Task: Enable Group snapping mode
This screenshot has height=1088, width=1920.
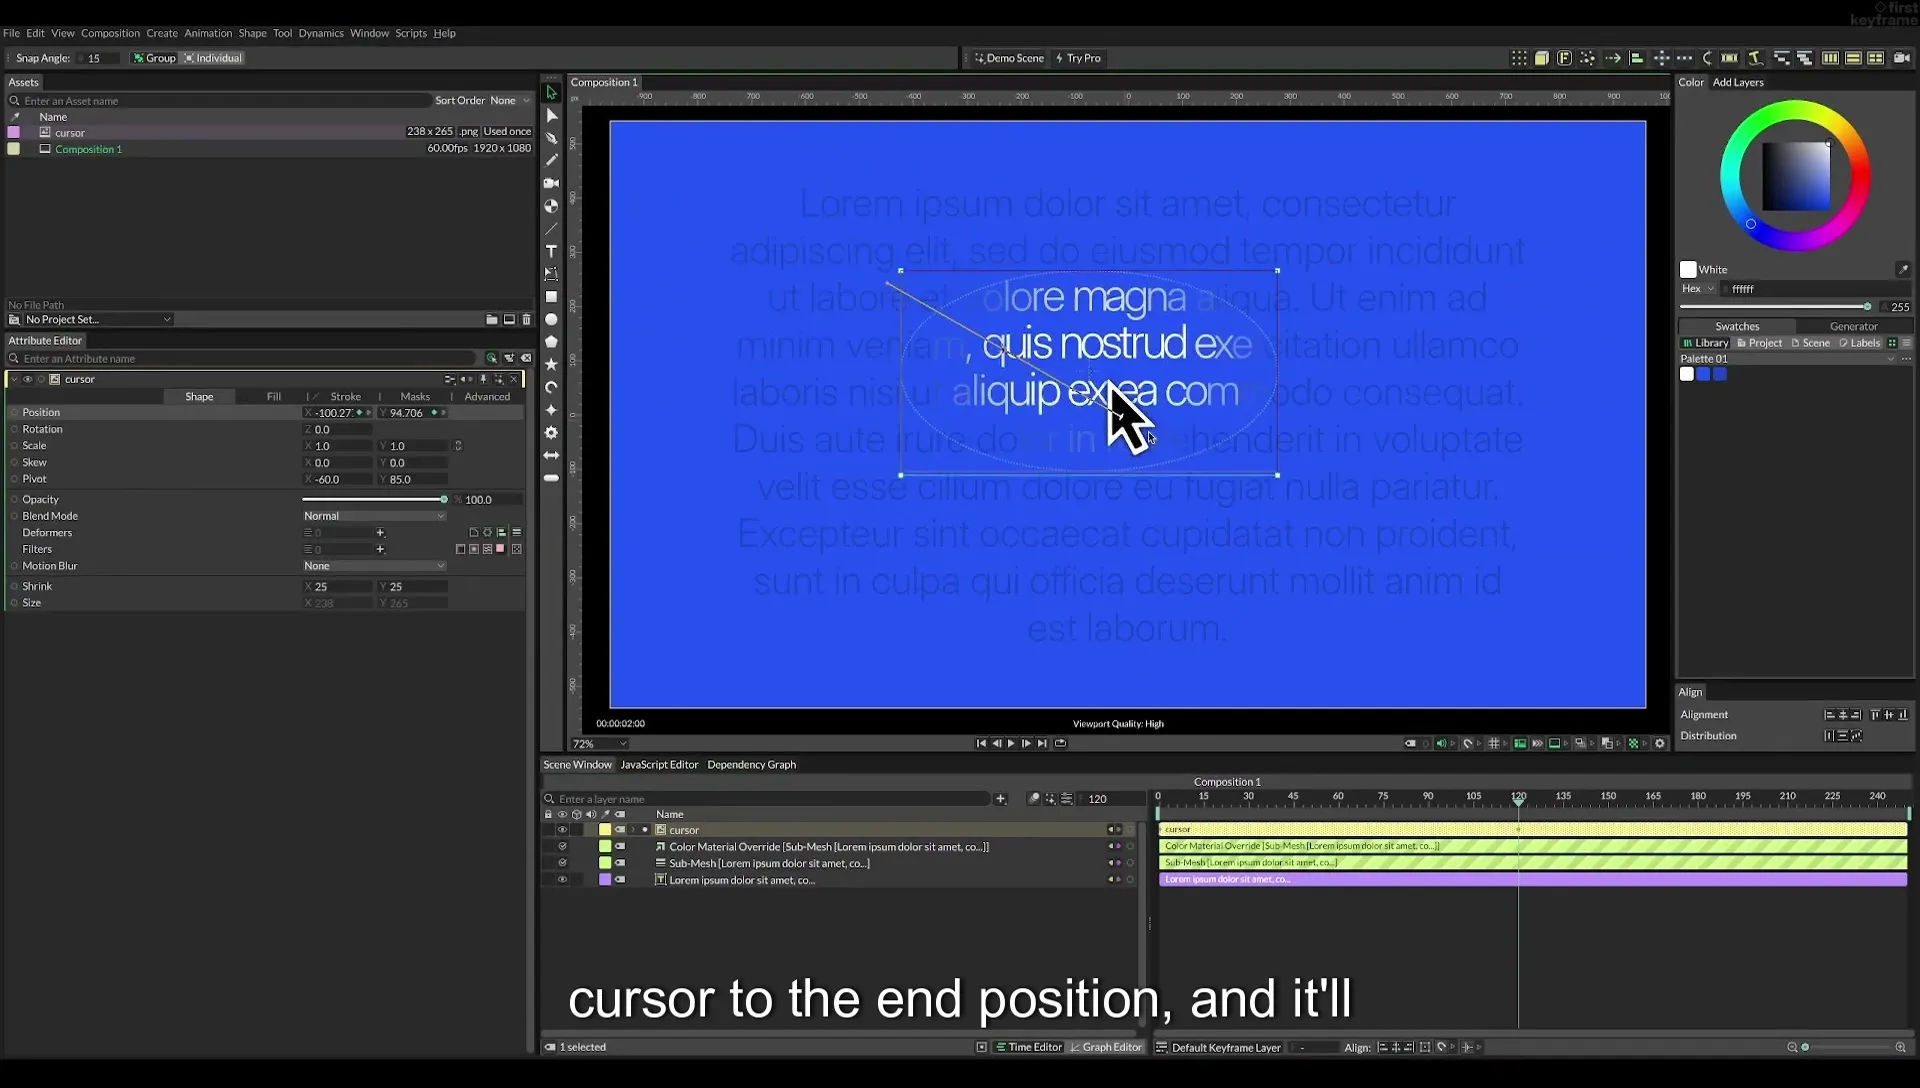Action: [x=154, y=58]
